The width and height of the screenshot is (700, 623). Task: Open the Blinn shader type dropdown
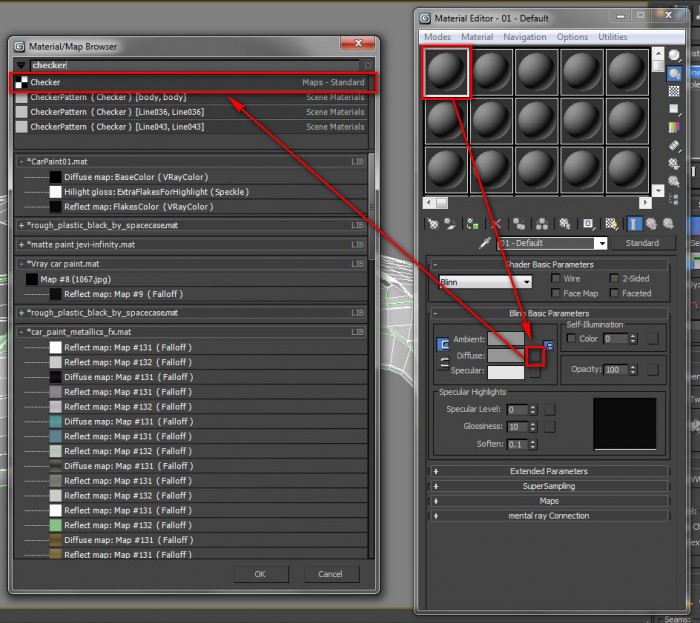(480, 283)
